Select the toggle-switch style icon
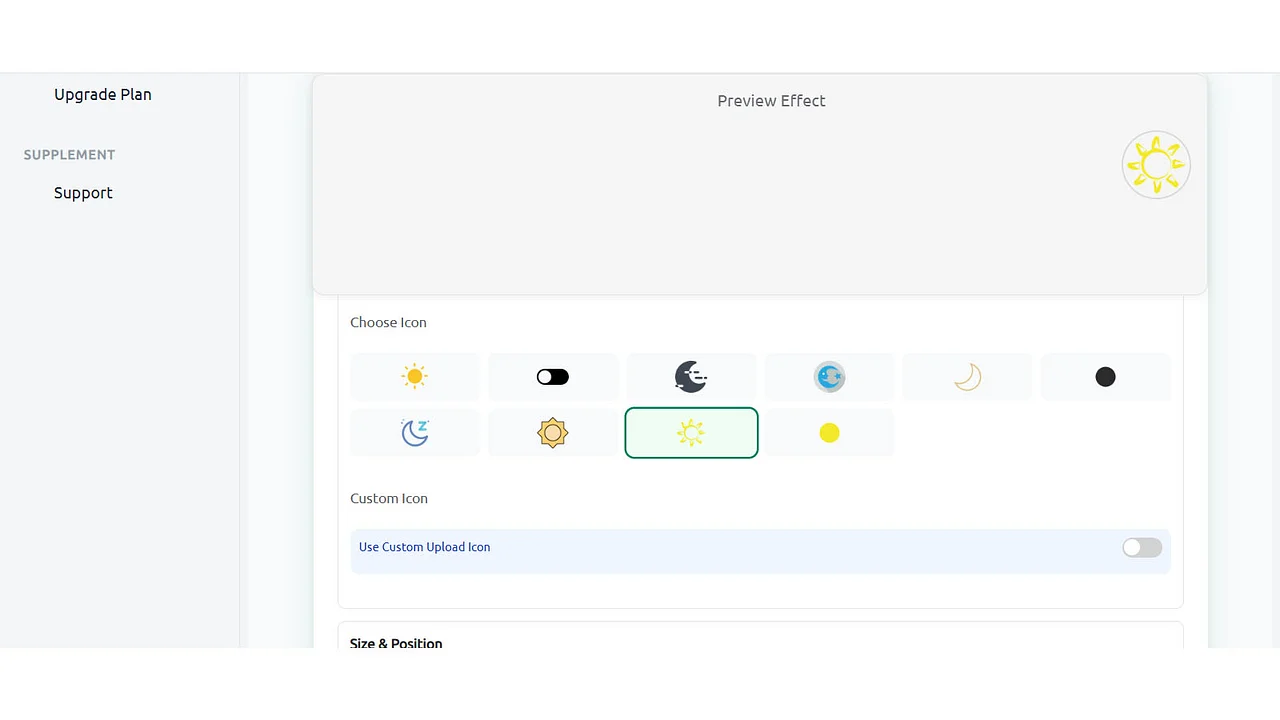The image size is (1280, 720). (552, 377)
